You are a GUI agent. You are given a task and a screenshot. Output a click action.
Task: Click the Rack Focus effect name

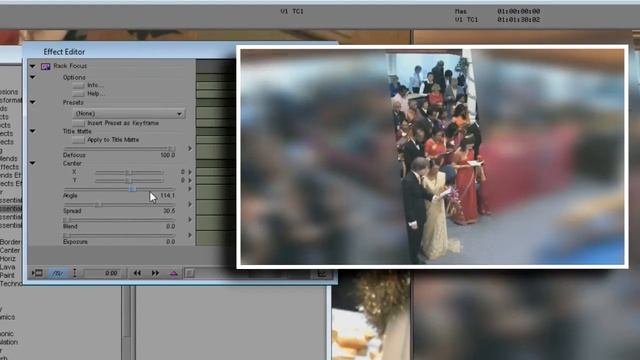70,66
